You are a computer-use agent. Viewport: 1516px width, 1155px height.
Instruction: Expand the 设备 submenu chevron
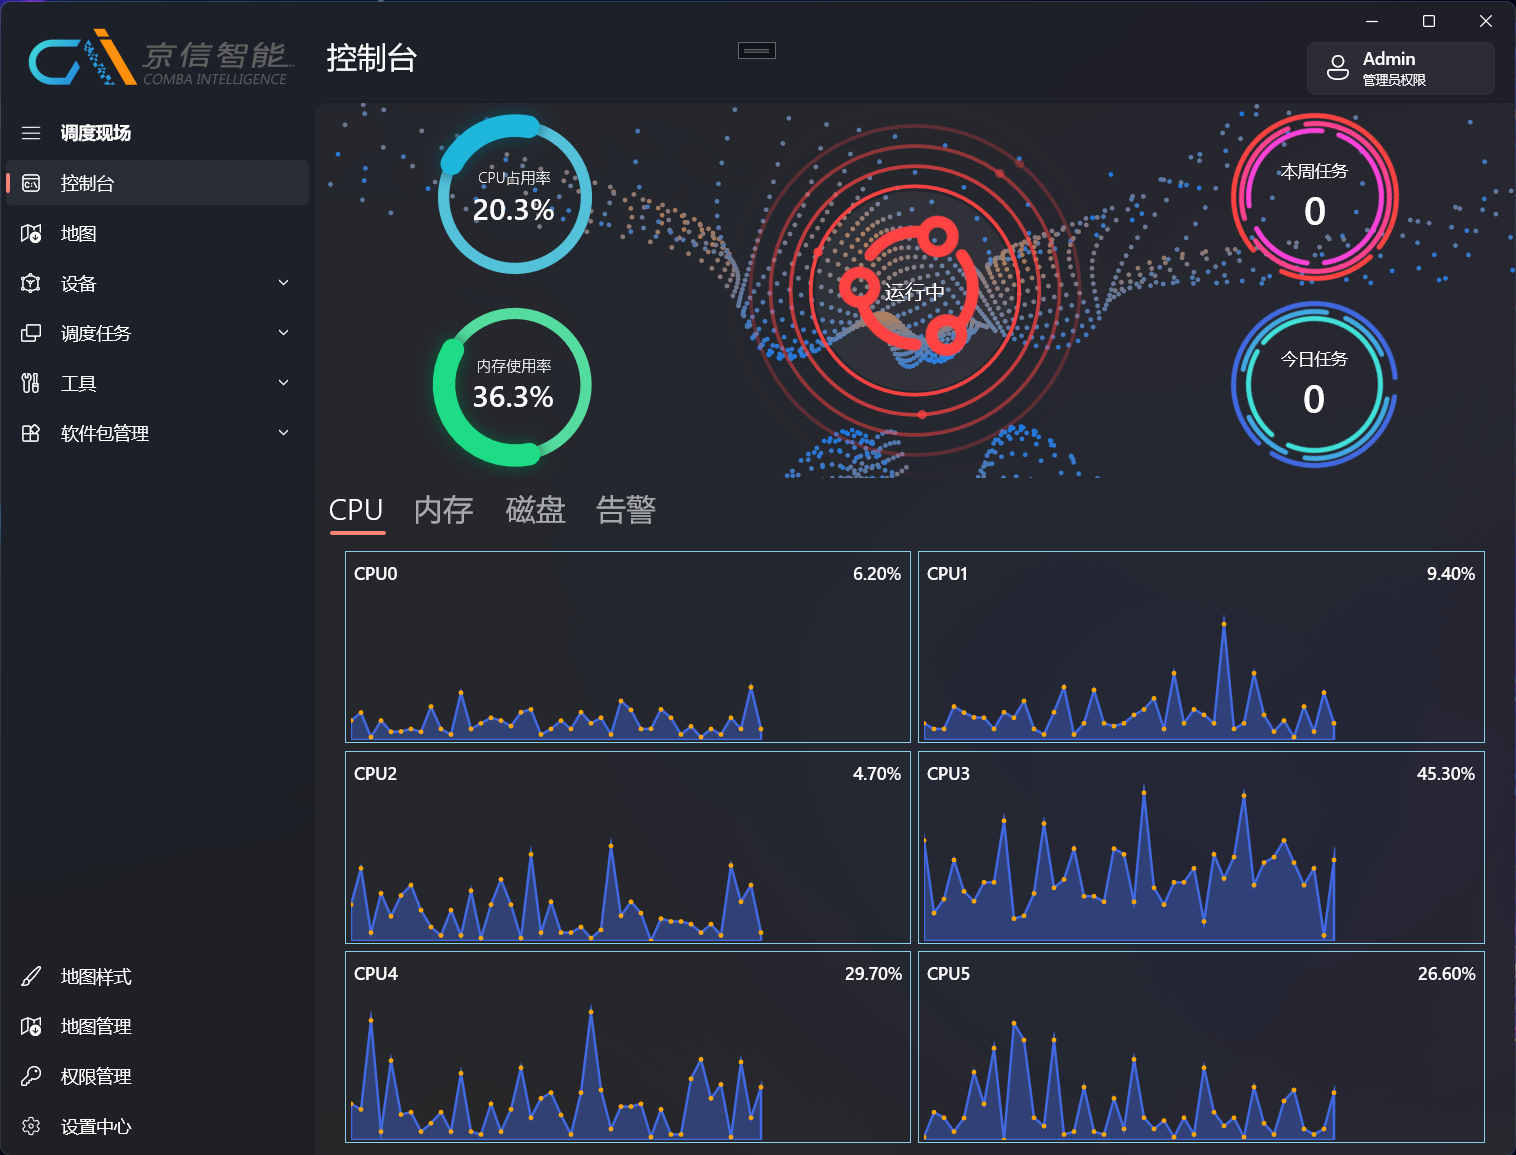(x=283, y=283)
